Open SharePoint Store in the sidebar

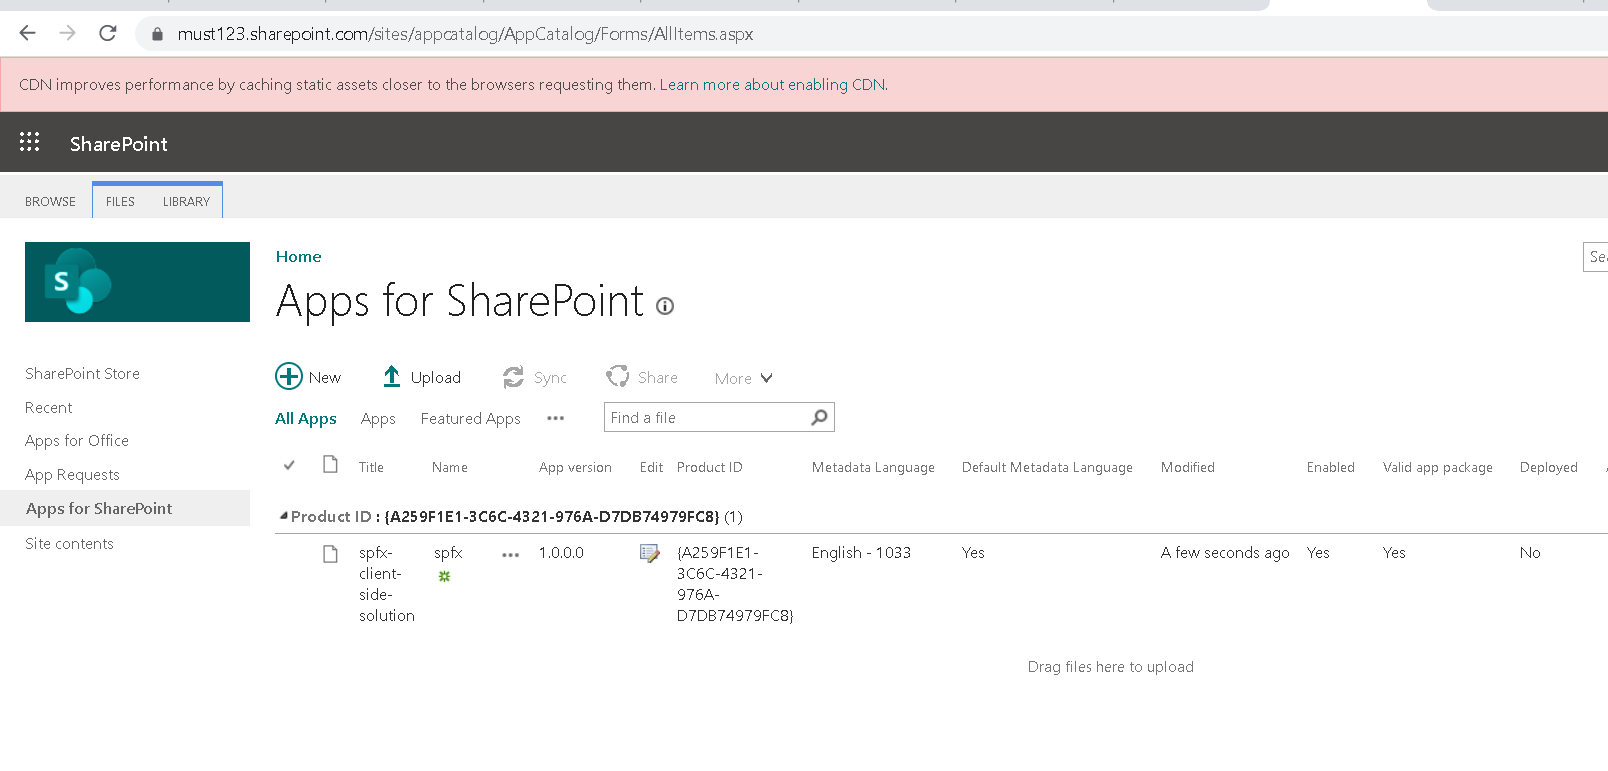point(82,373)
